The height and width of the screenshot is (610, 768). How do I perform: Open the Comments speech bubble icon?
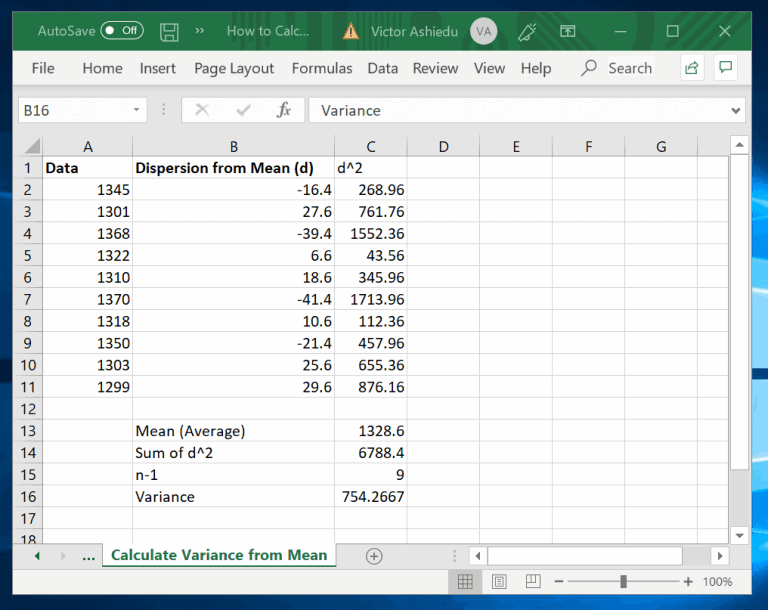[725, 67]
